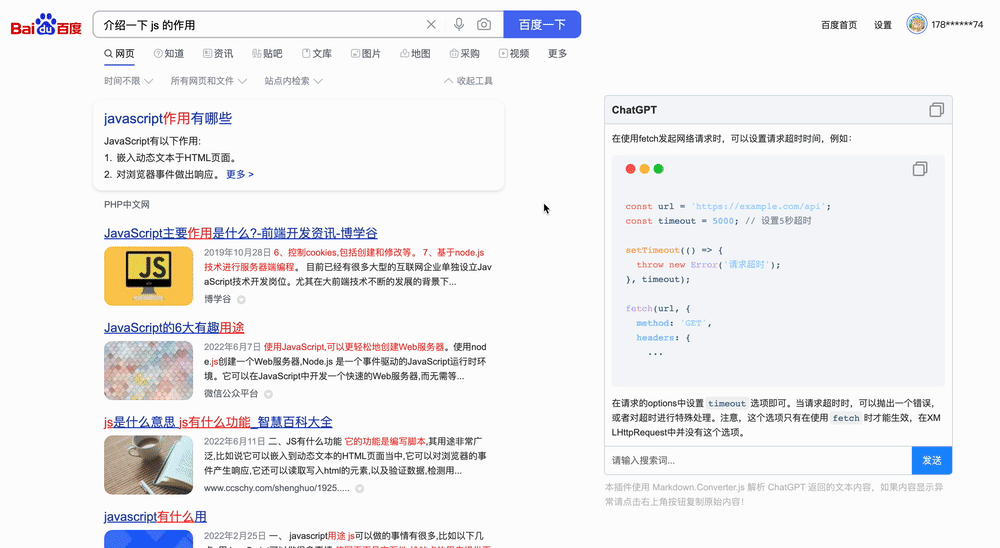The image size is (1000, 548).
Task: Click the yellow JS monitor thumbnail
Action: click(x=149, y=276)
